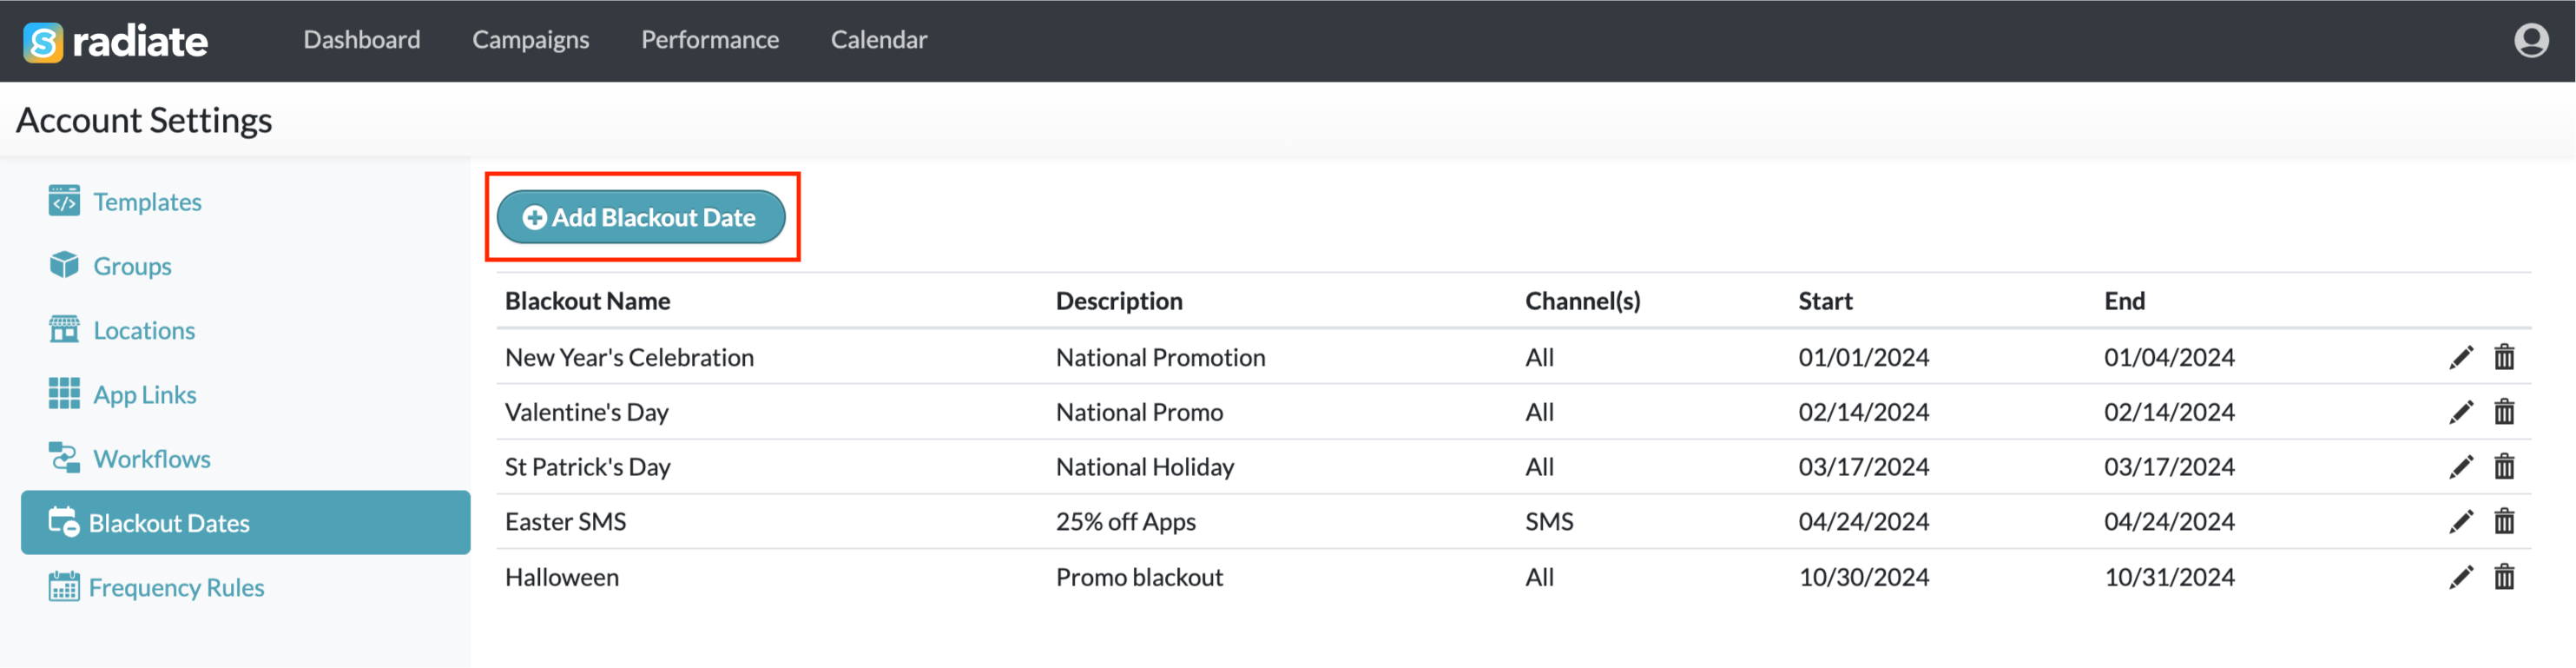
Task: Click the Description column header
Action: click(1119, 301)
